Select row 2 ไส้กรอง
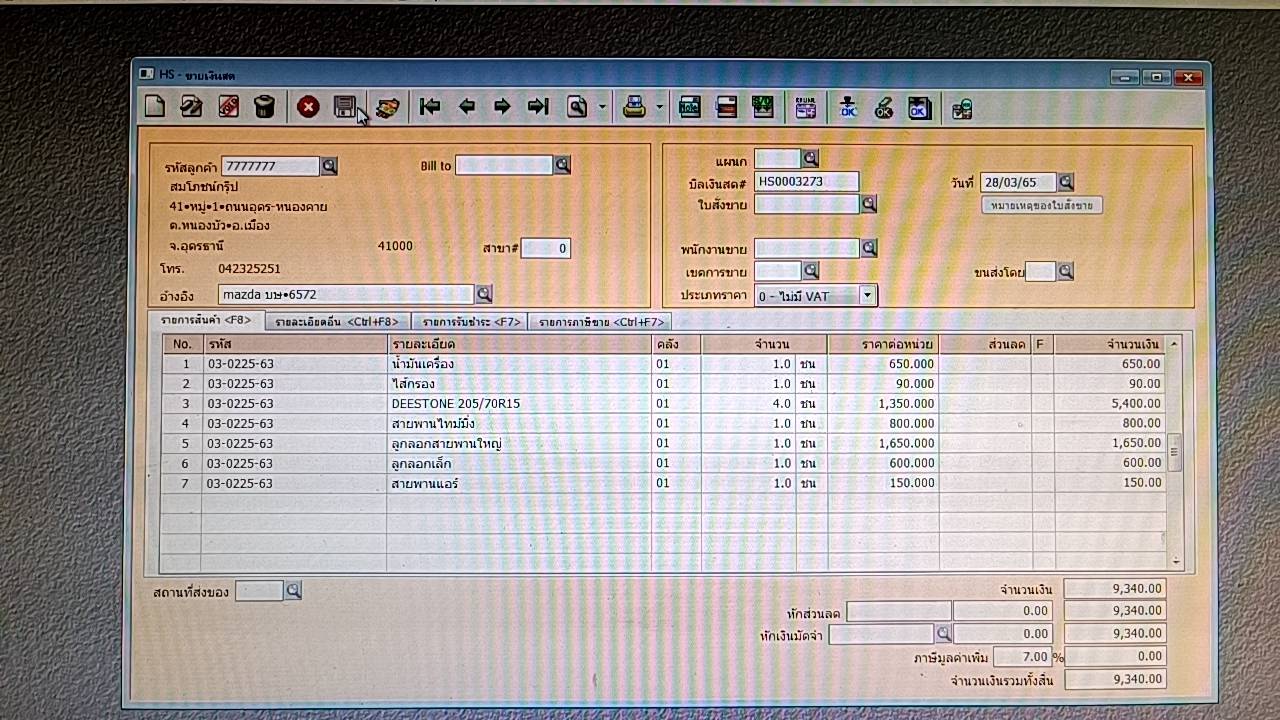1280x720 pixels. coord(664,383)
